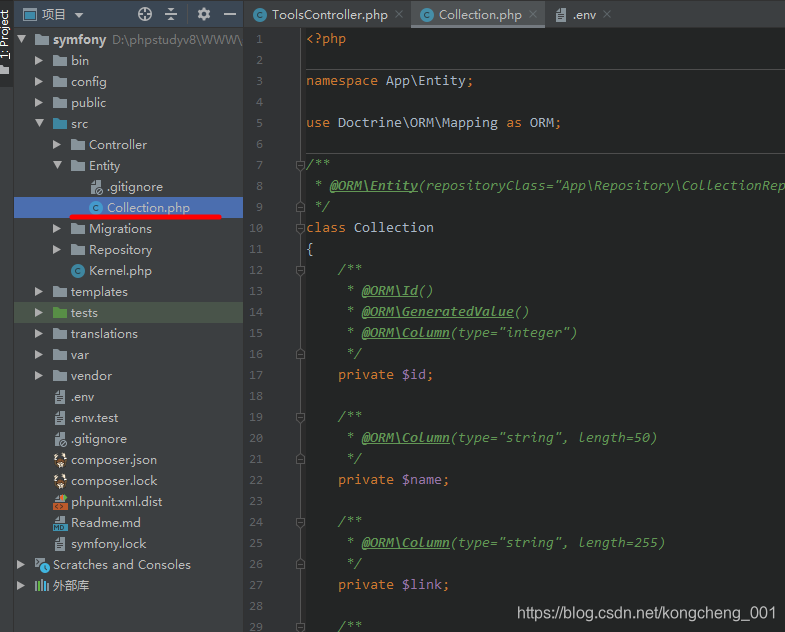The height and width of the screenshot is (632, 785).
Task: Place cursor on 'private $name;' line
Action: (x=394, y=480)
